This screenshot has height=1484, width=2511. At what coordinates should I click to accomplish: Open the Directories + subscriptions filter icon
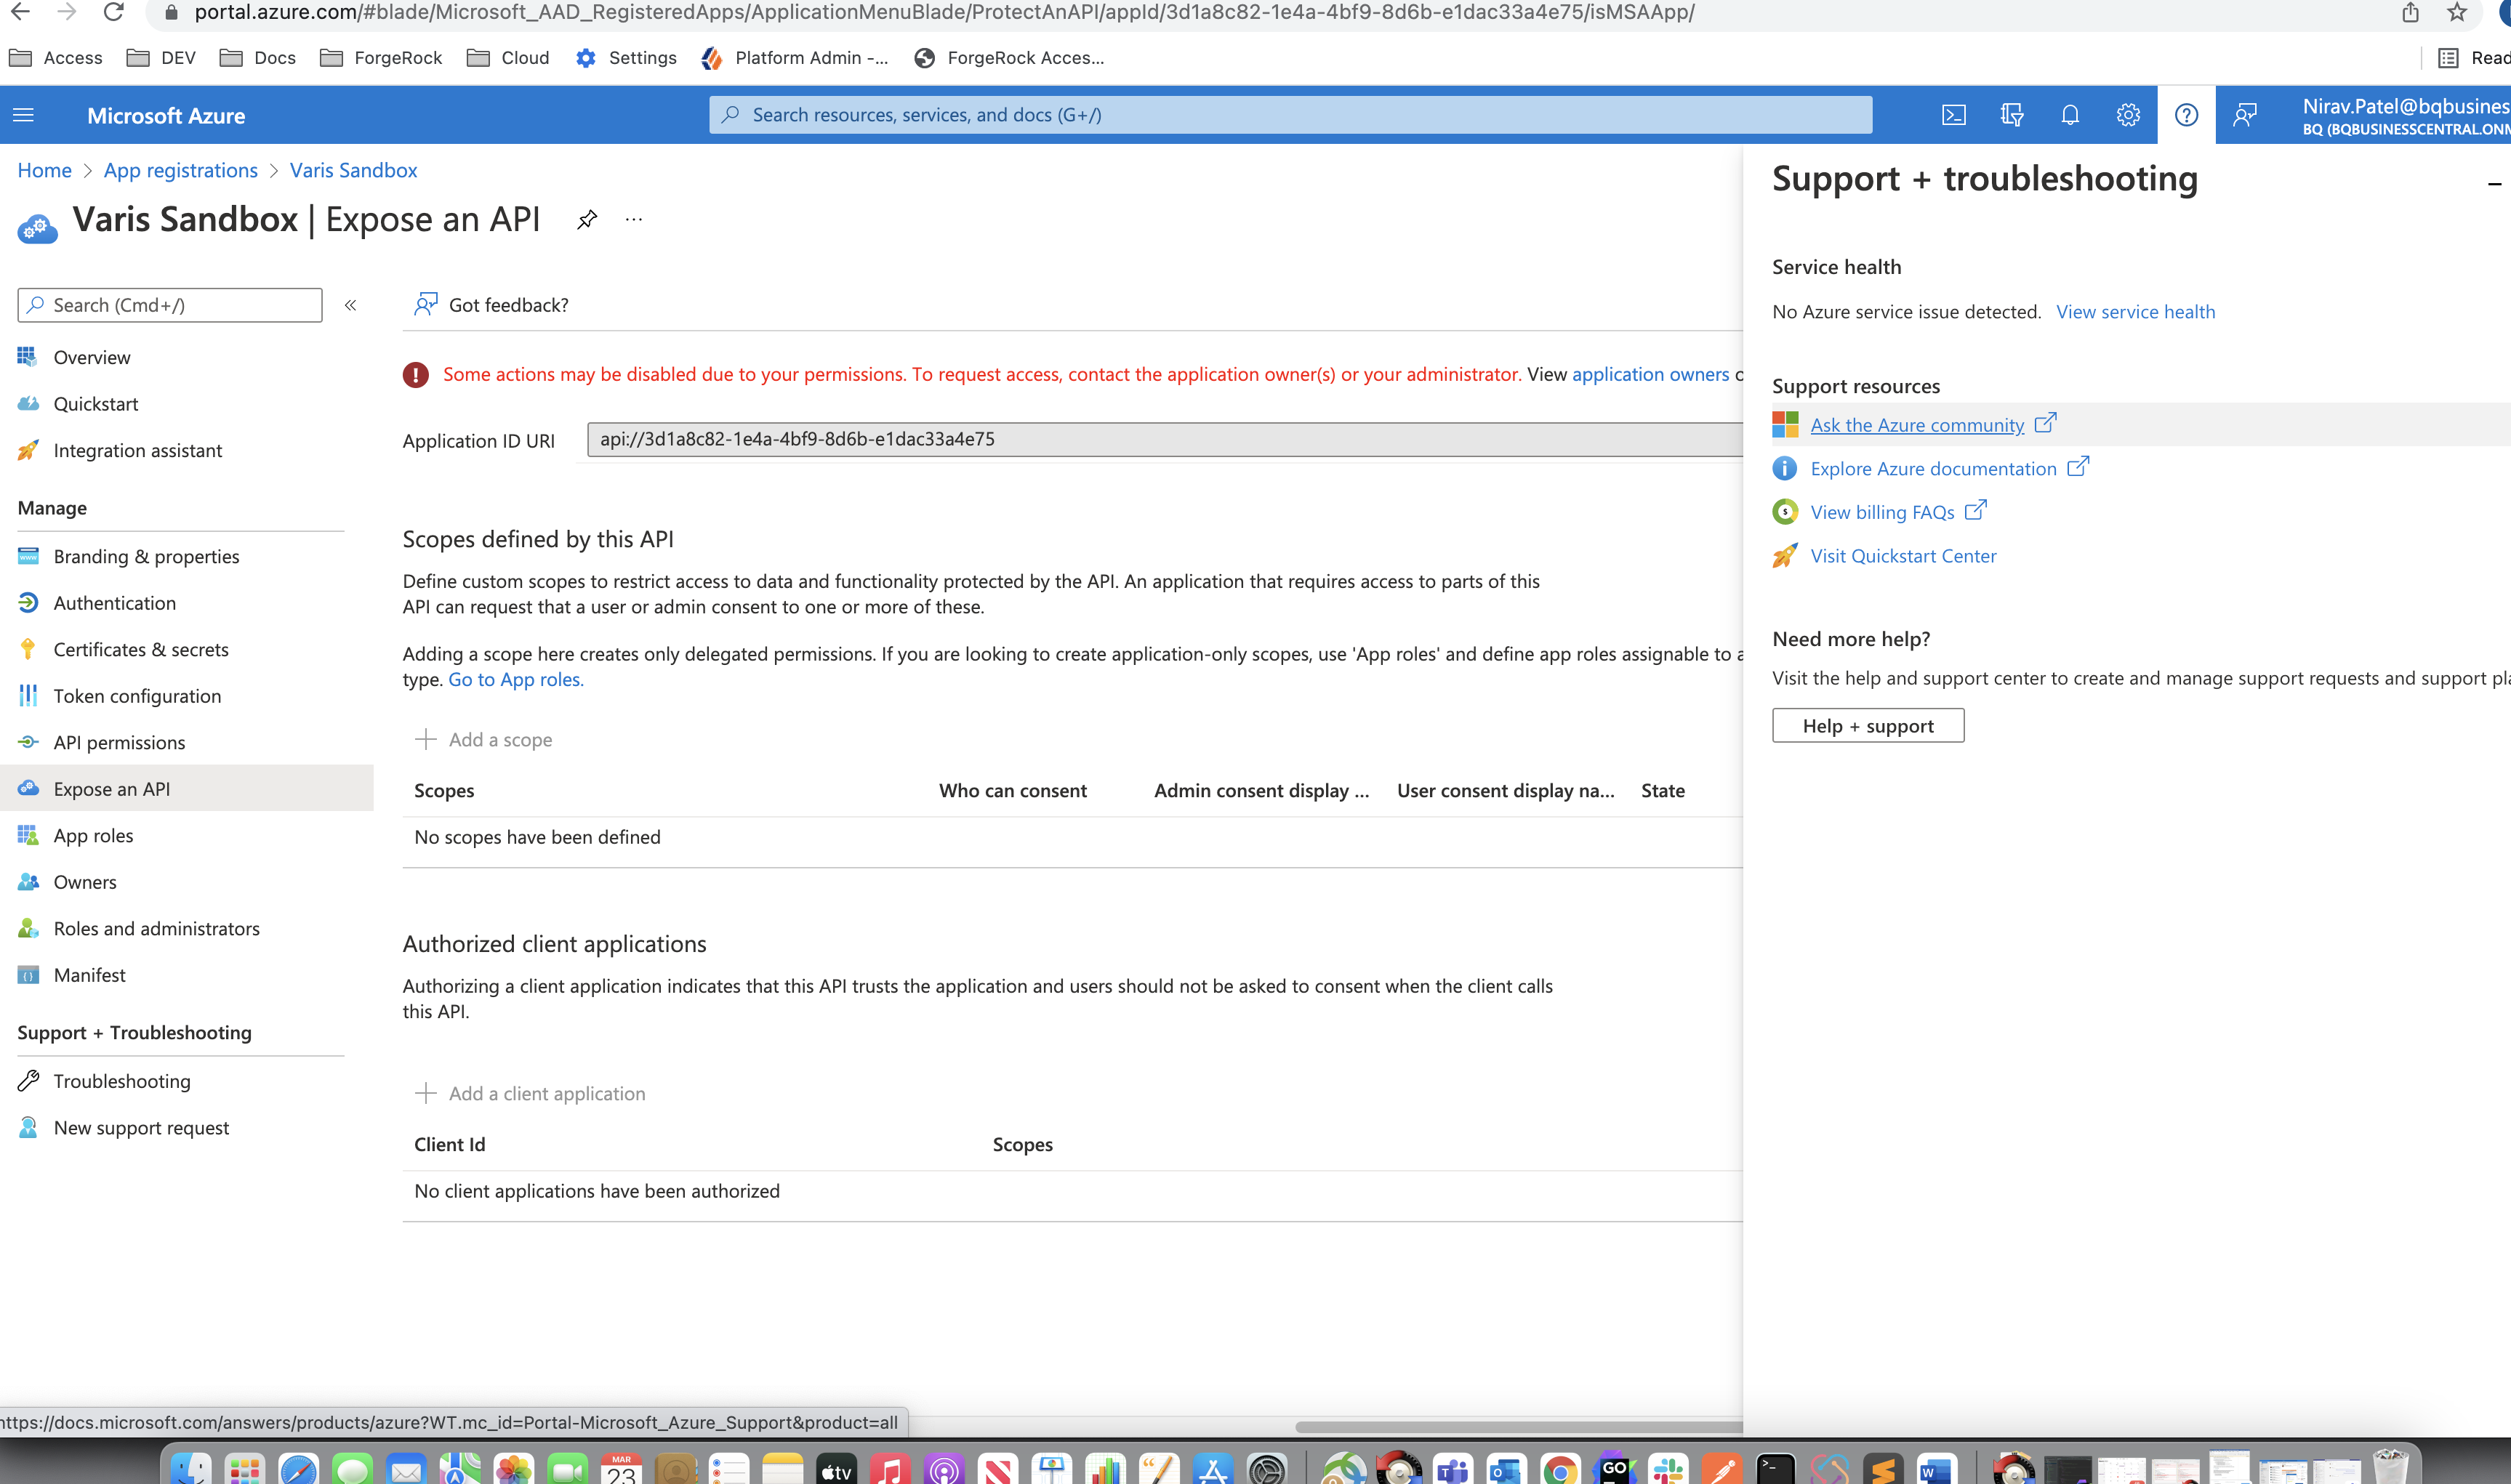(2011, 114)
